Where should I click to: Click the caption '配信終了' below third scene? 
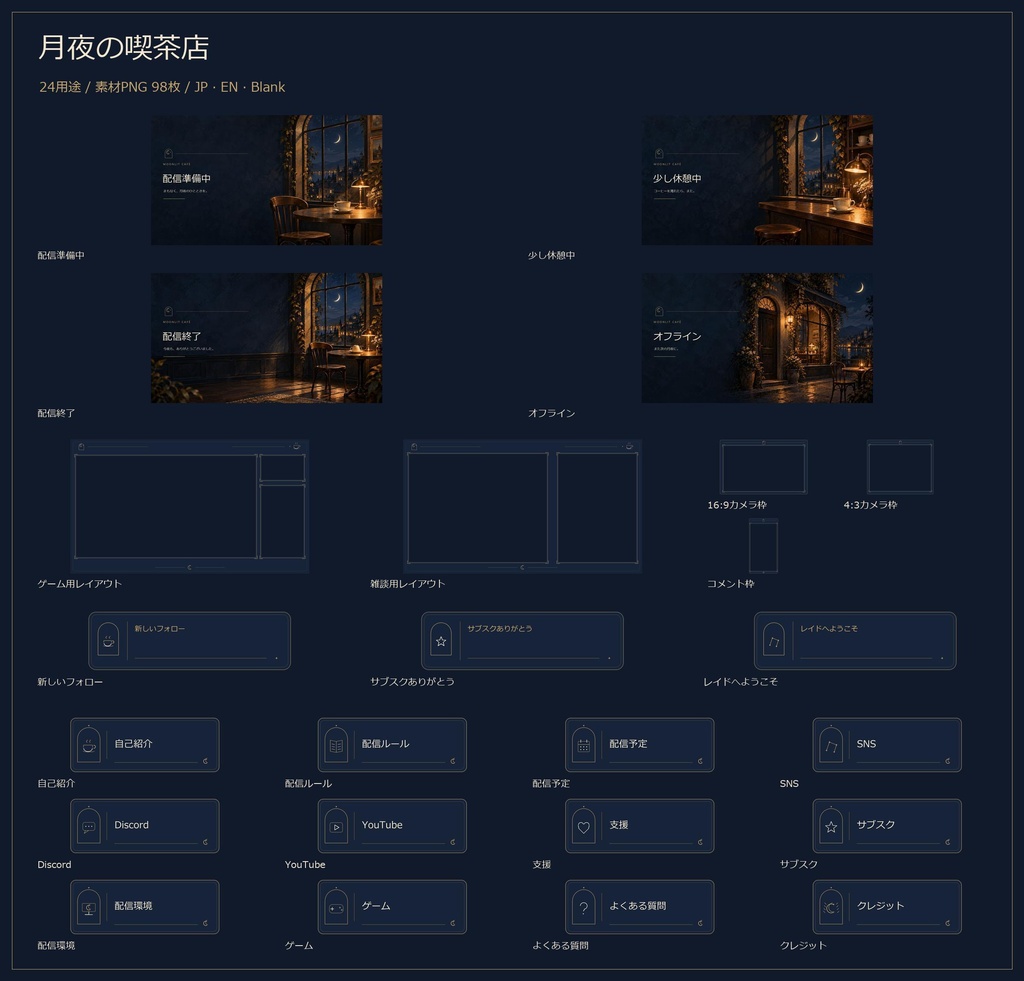tap(56, 413)
